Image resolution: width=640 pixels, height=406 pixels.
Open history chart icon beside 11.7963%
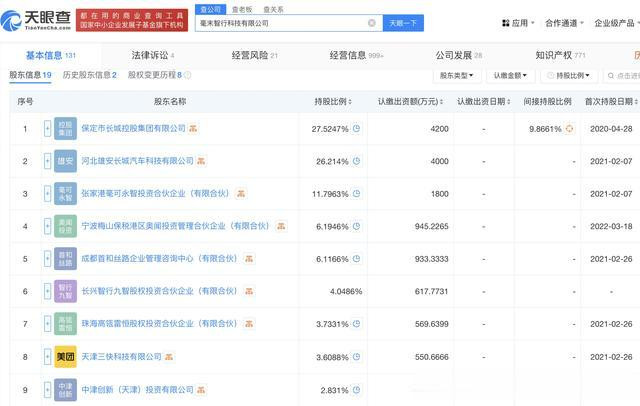(356, 193)
